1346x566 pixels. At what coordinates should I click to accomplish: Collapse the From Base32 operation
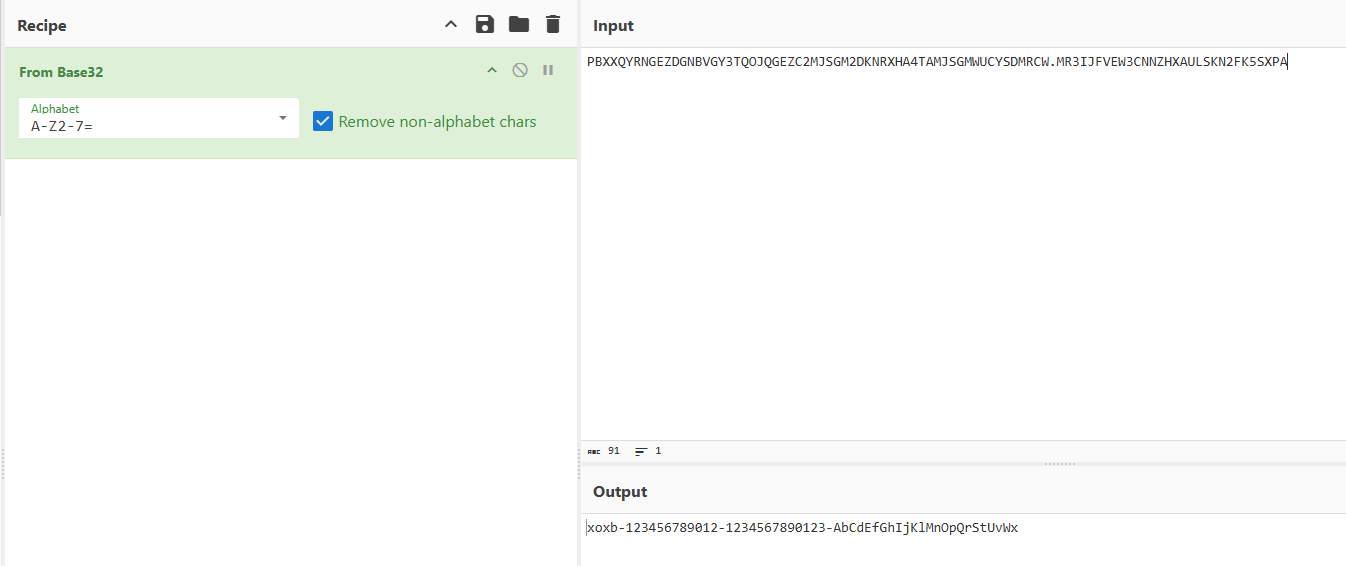(491, 70)
